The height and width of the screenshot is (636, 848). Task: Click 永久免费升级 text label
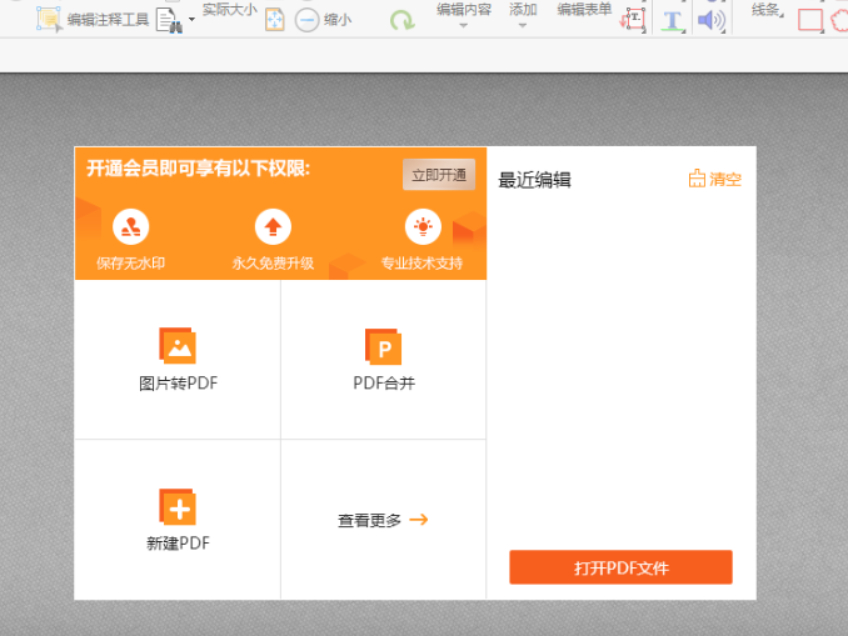273,263
